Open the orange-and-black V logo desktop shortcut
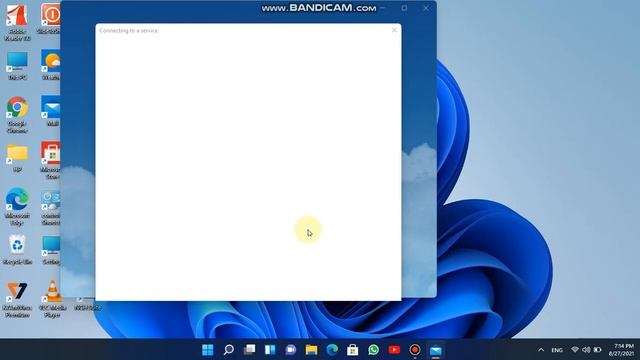 click(x=17, y=299)
